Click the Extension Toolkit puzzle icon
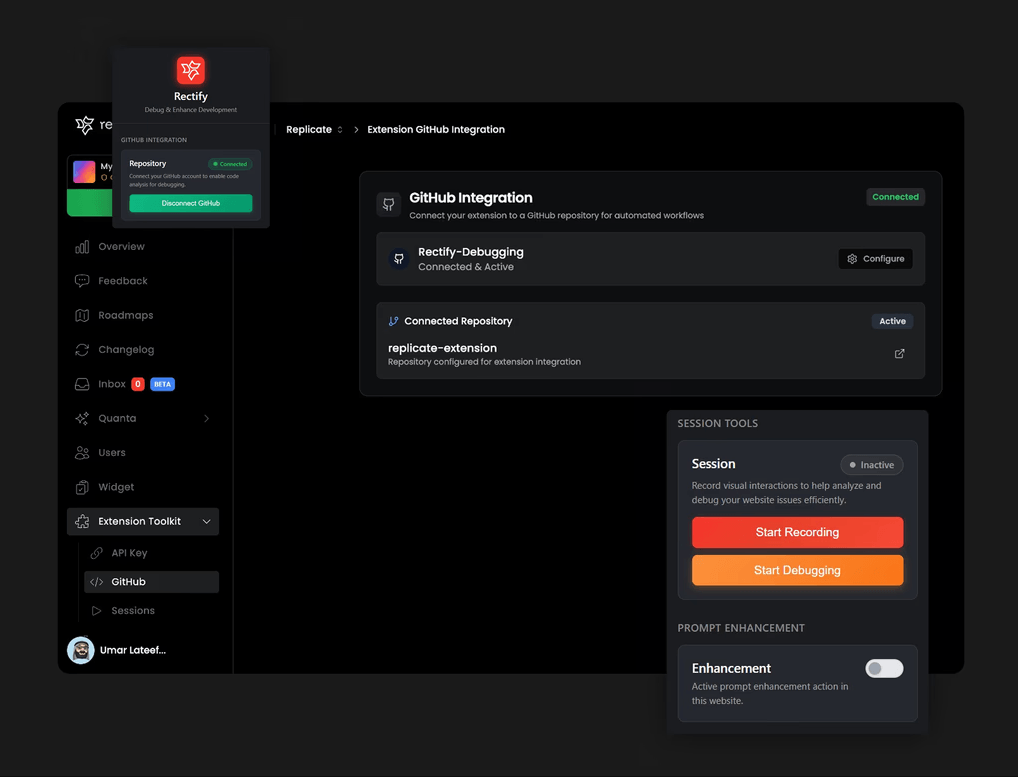 82,521
